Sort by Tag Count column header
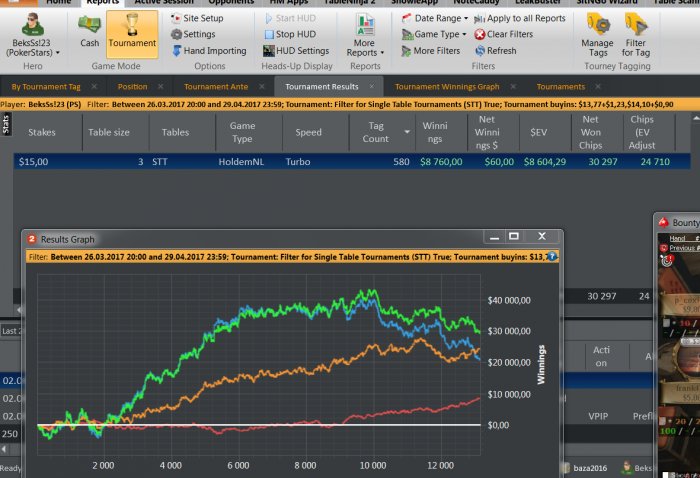Image resolution: width=700 pixels, height=478 pixels. click(x=378, y=132)
